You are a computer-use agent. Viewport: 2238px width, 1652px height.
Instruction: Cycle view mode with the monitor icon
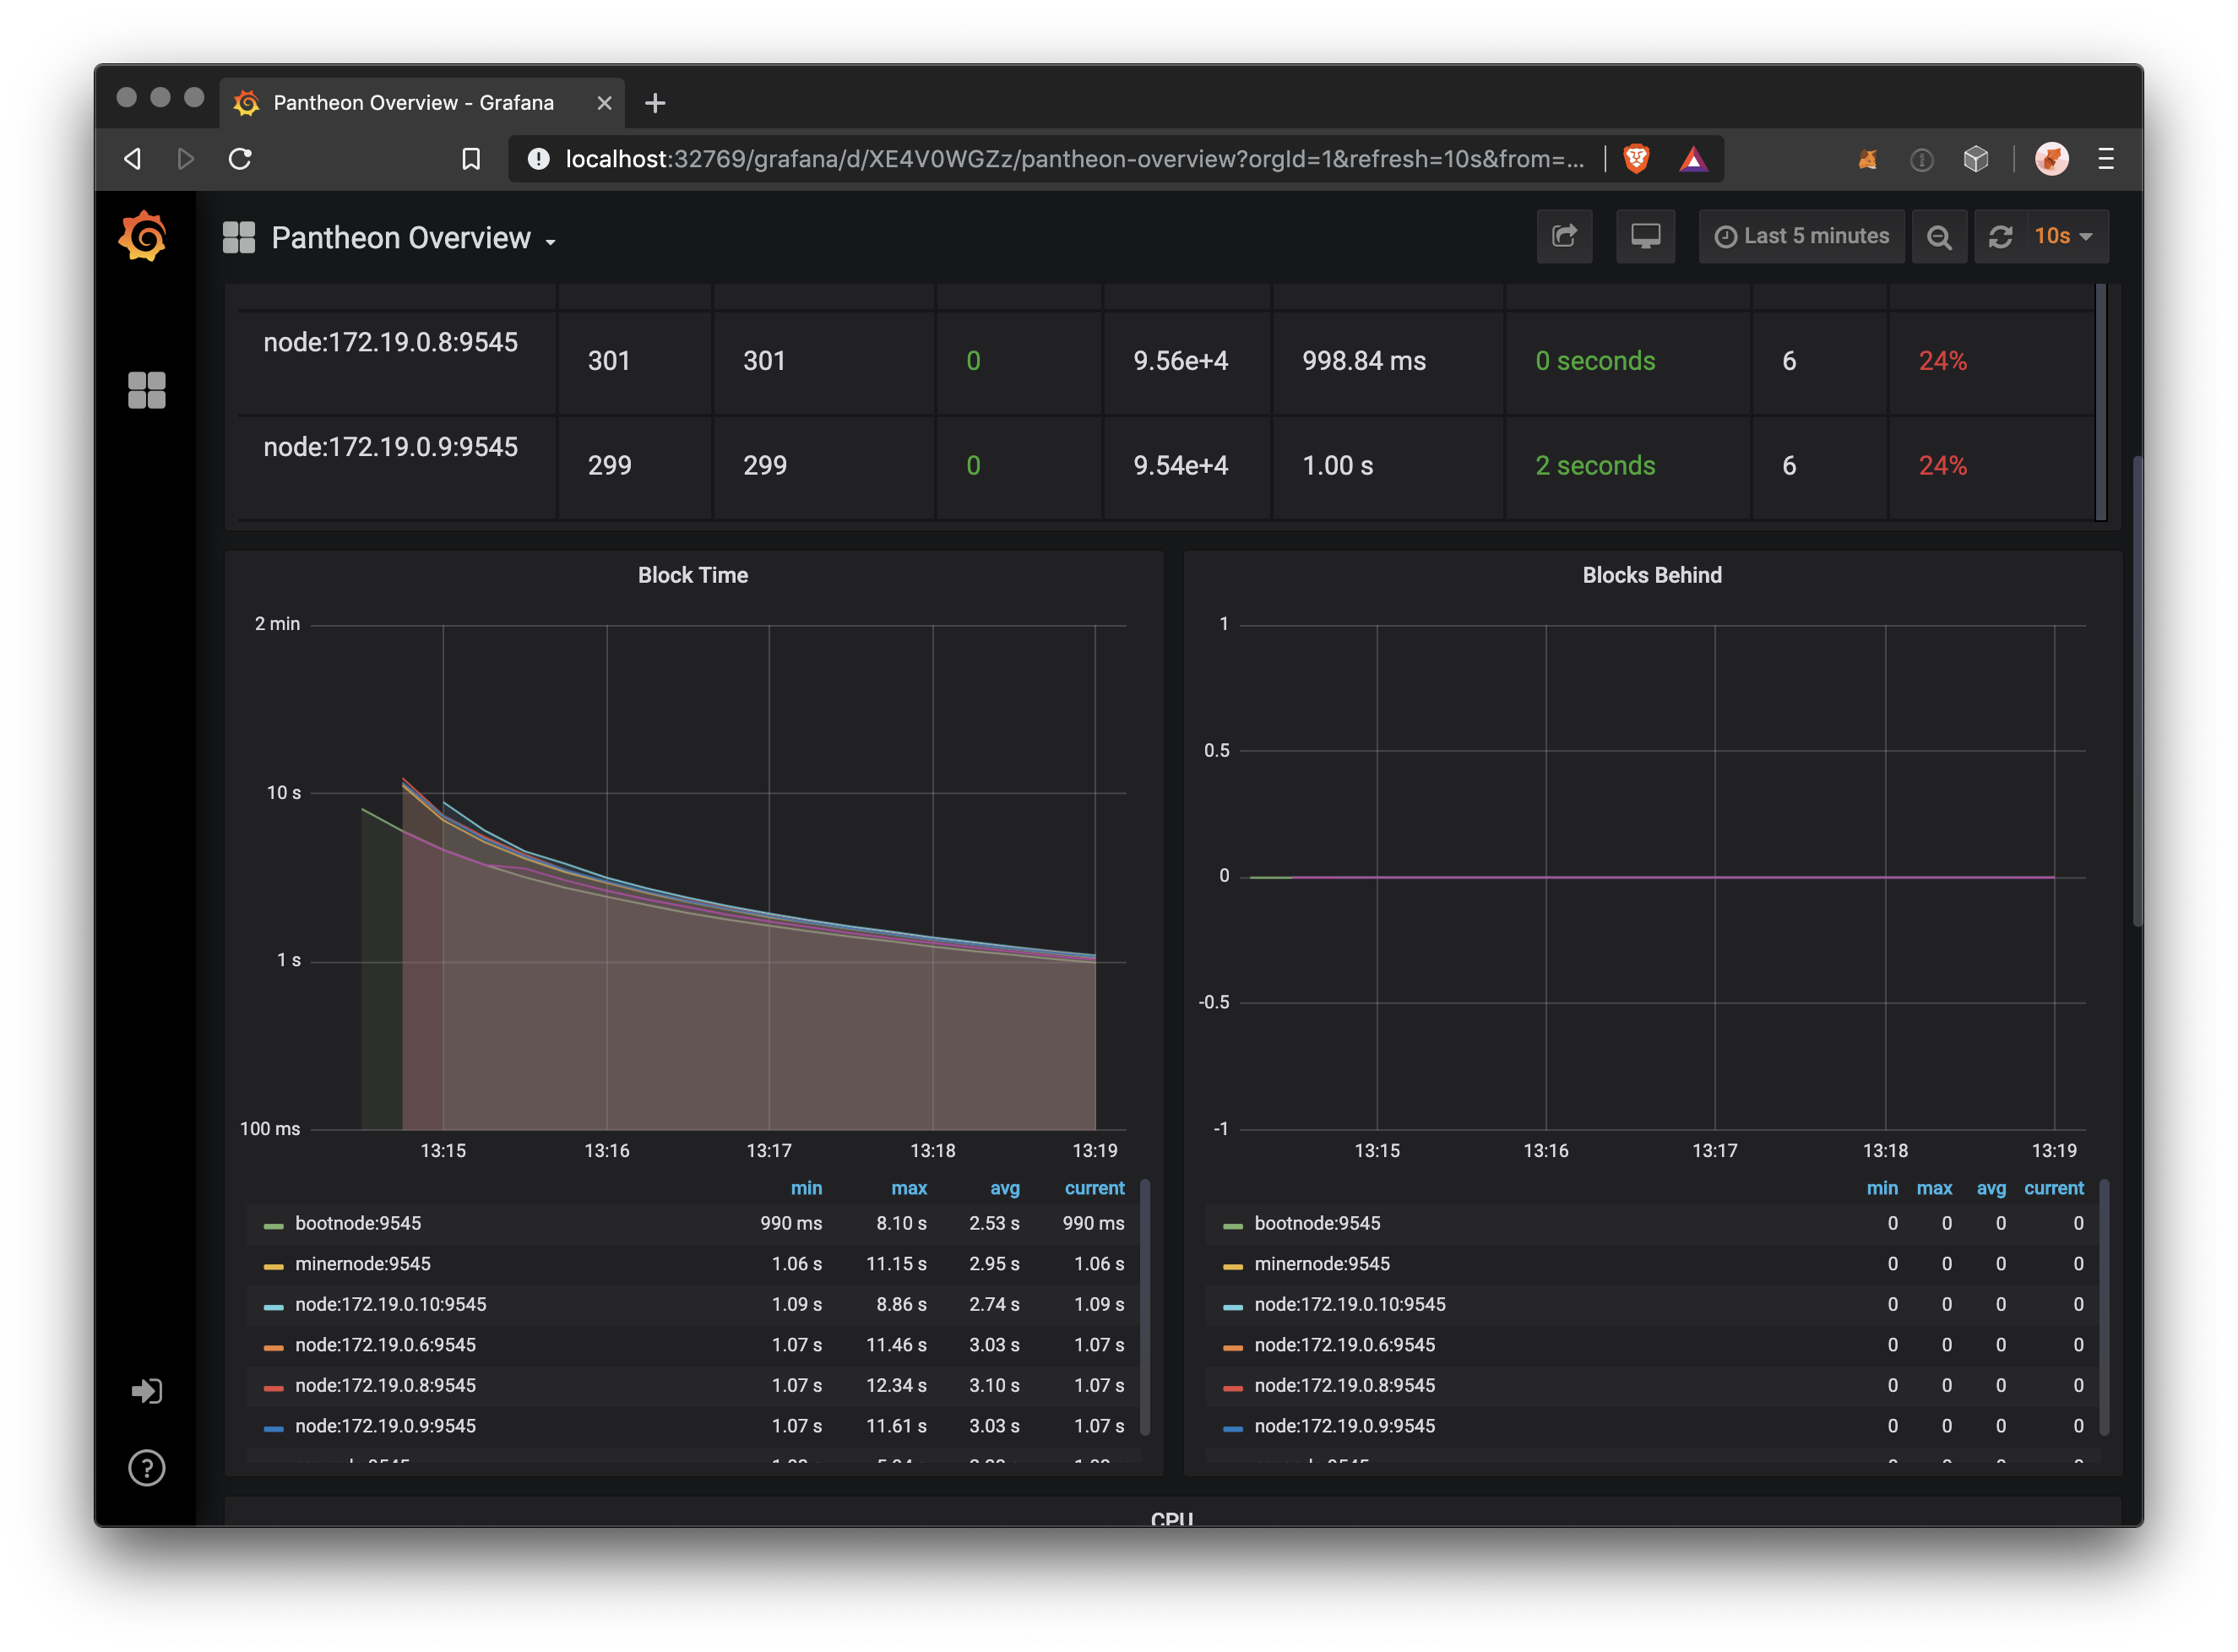[1645, 236]
